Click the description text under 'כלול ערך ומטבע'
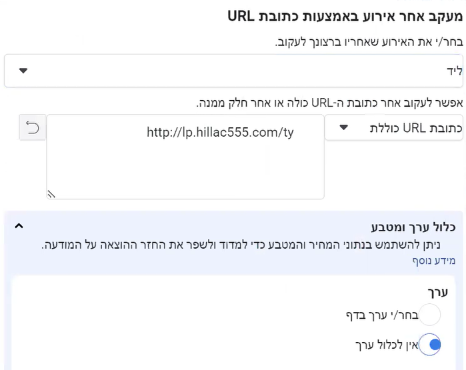The width and height of the screenshot is (466, 370). [x=241, y=245]
